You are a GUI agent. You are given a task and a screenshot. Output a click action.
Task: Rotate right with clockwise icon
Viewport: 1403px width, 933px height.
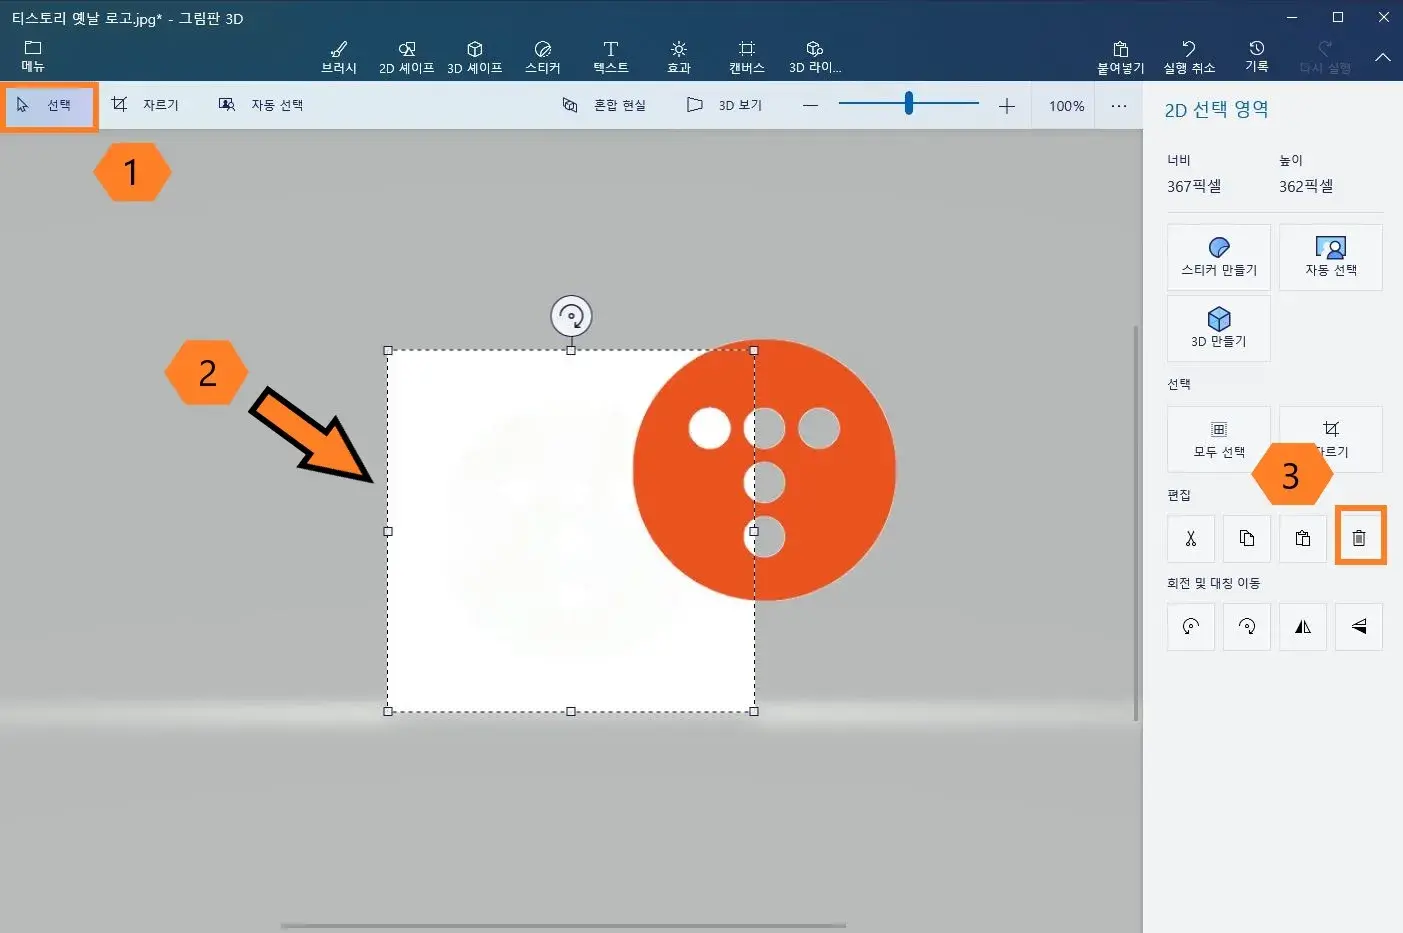(1247, 627)
